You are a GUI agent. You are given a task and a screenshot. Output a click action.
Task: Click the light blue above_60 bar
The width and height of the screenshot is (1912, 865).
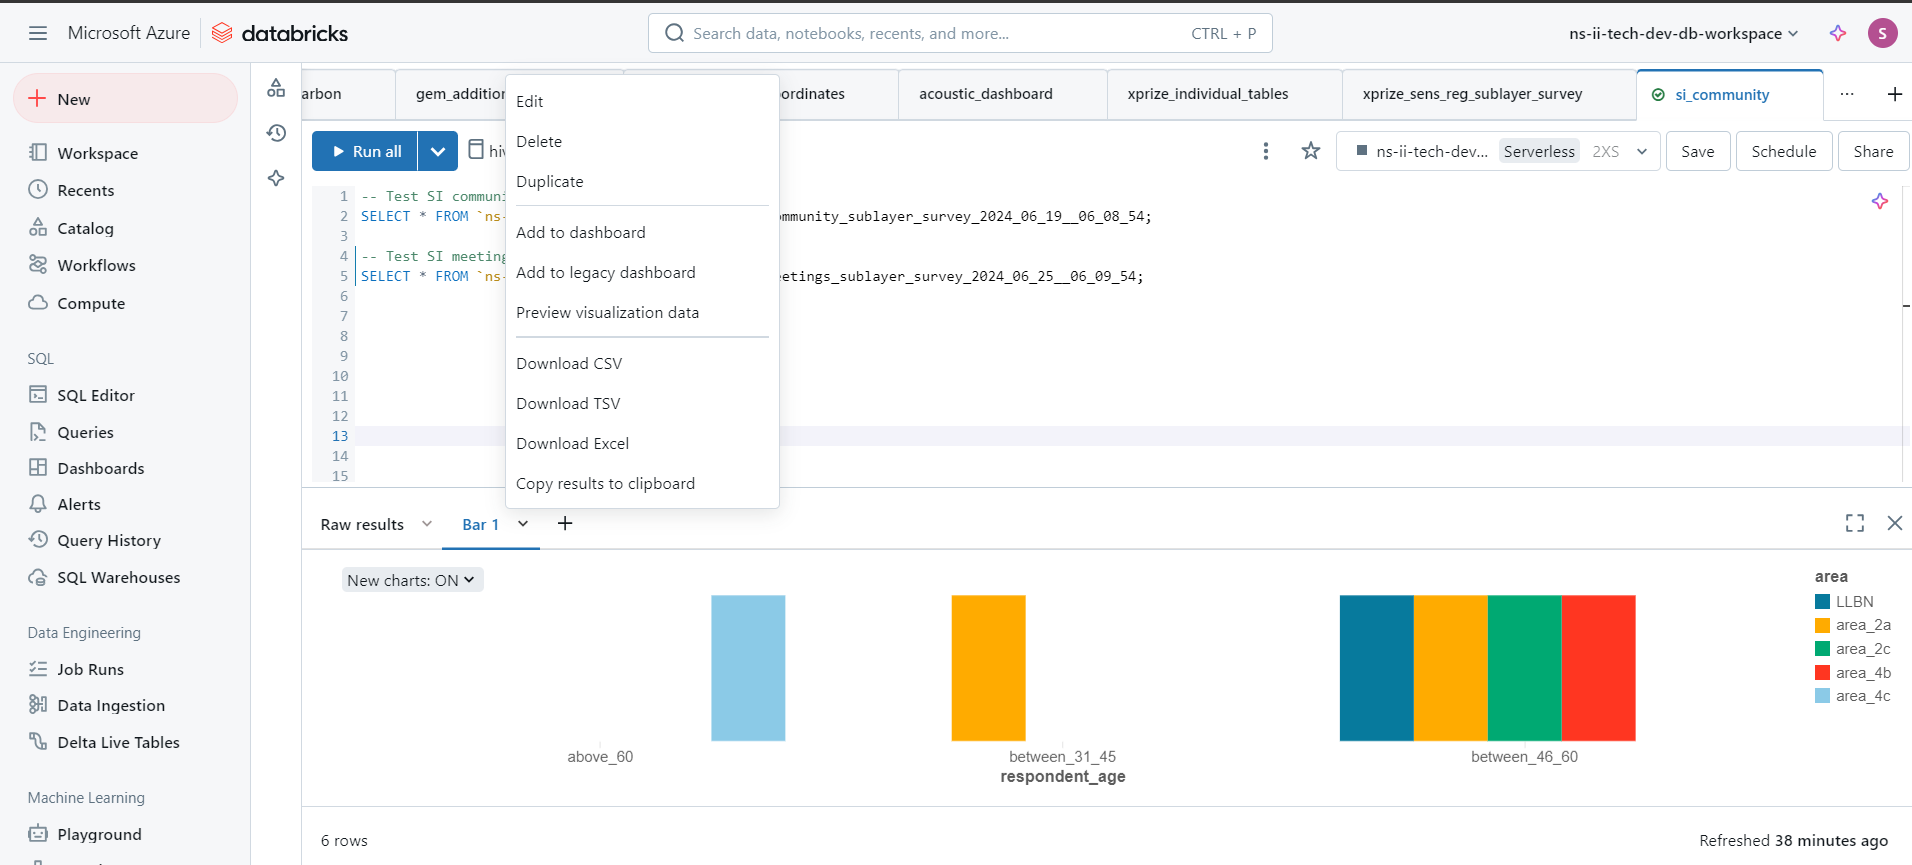pyautogui.click(x=748, y=668)
